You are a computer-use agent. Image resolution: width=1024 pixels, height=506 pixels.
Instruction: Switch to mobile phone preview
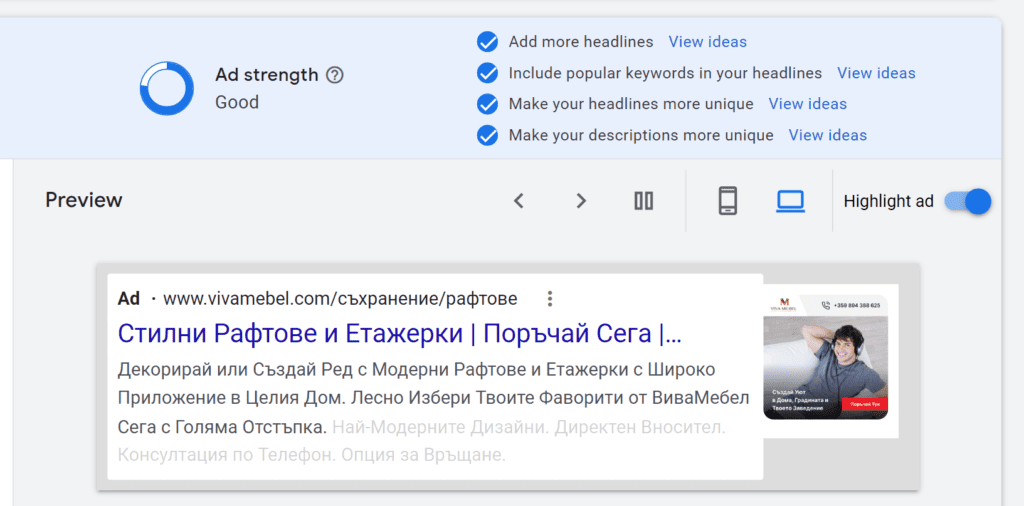point(728,201)
